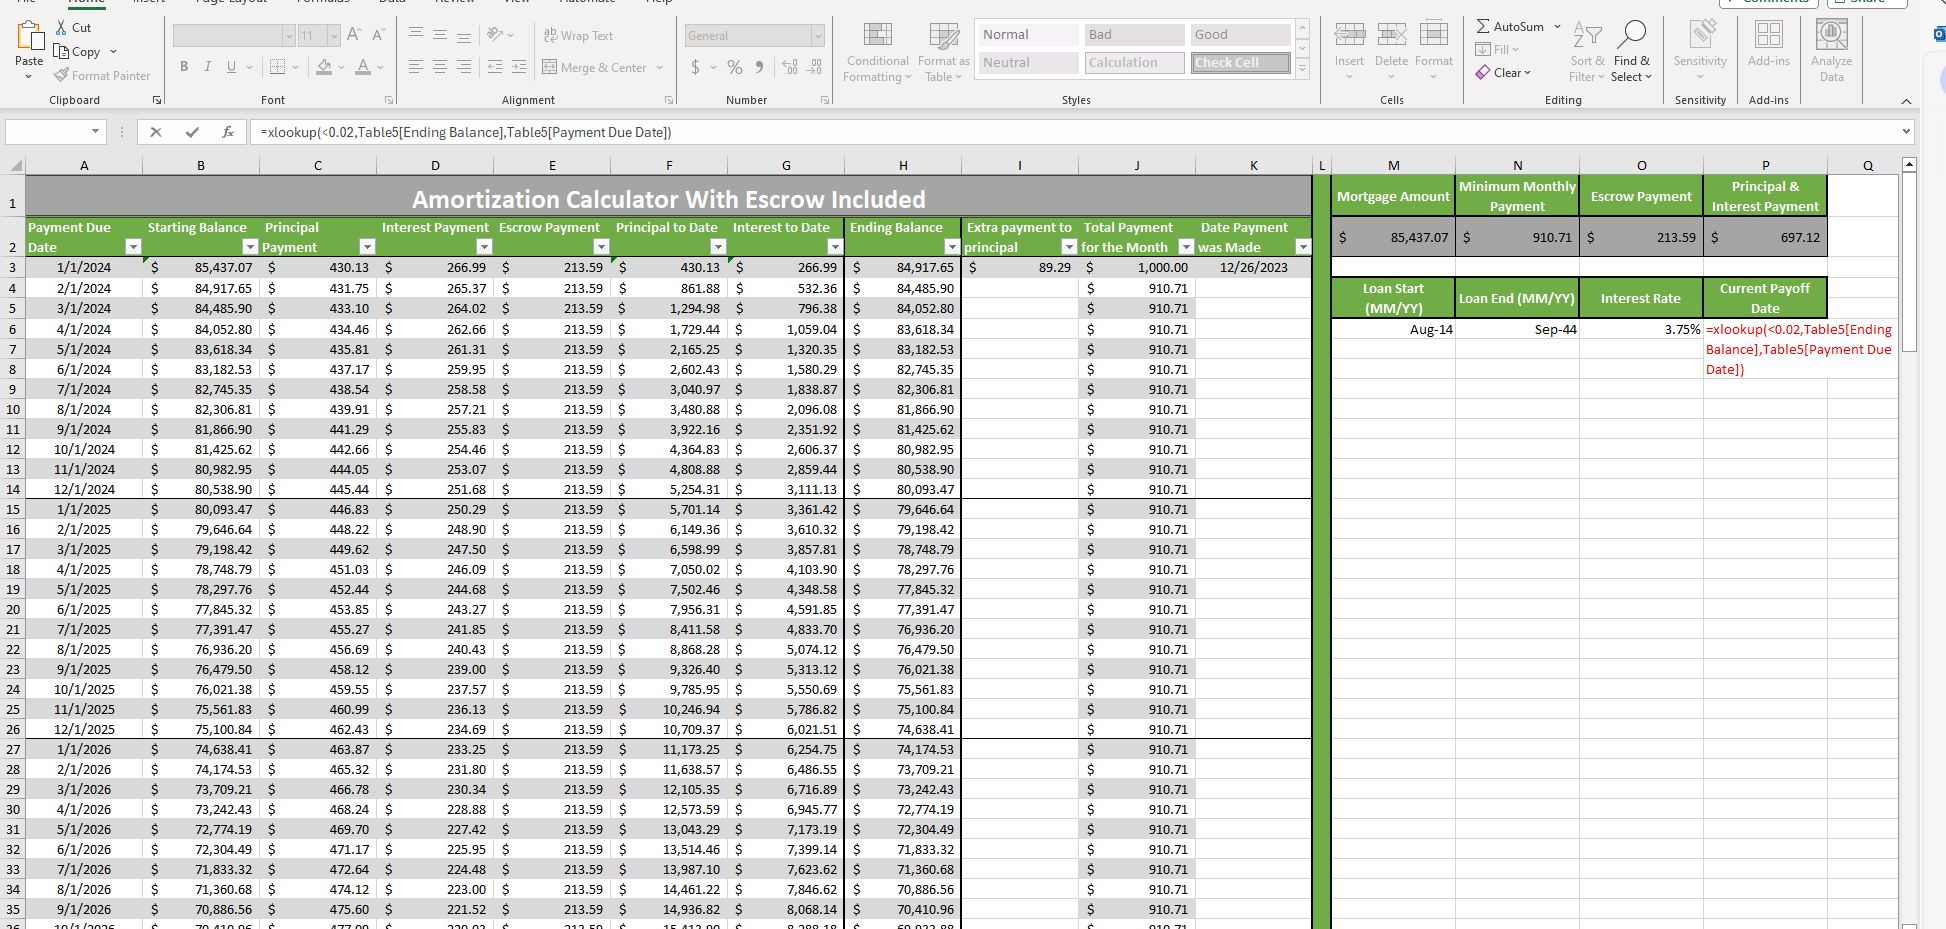Click the Paste clipboard icon

click(x=29, y=36)
